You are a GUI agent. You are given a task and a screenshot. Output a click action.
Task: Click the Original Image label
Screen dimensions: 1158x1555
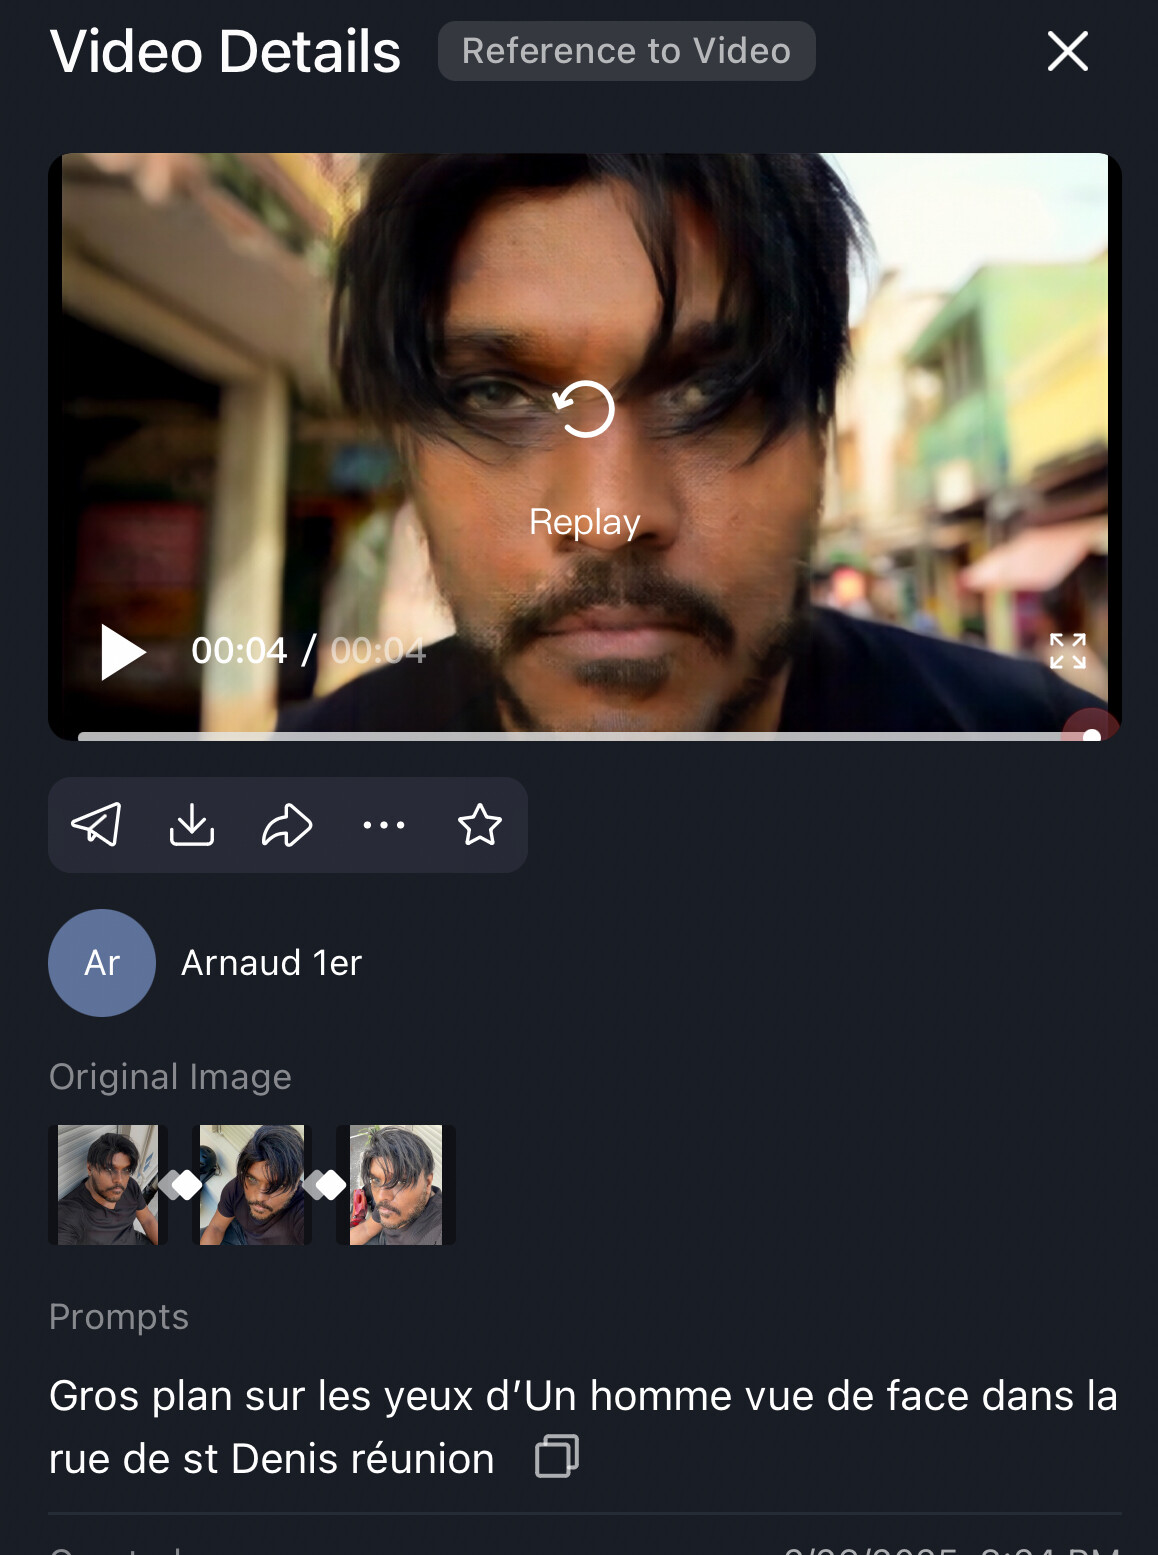[x=170, y=1077]
